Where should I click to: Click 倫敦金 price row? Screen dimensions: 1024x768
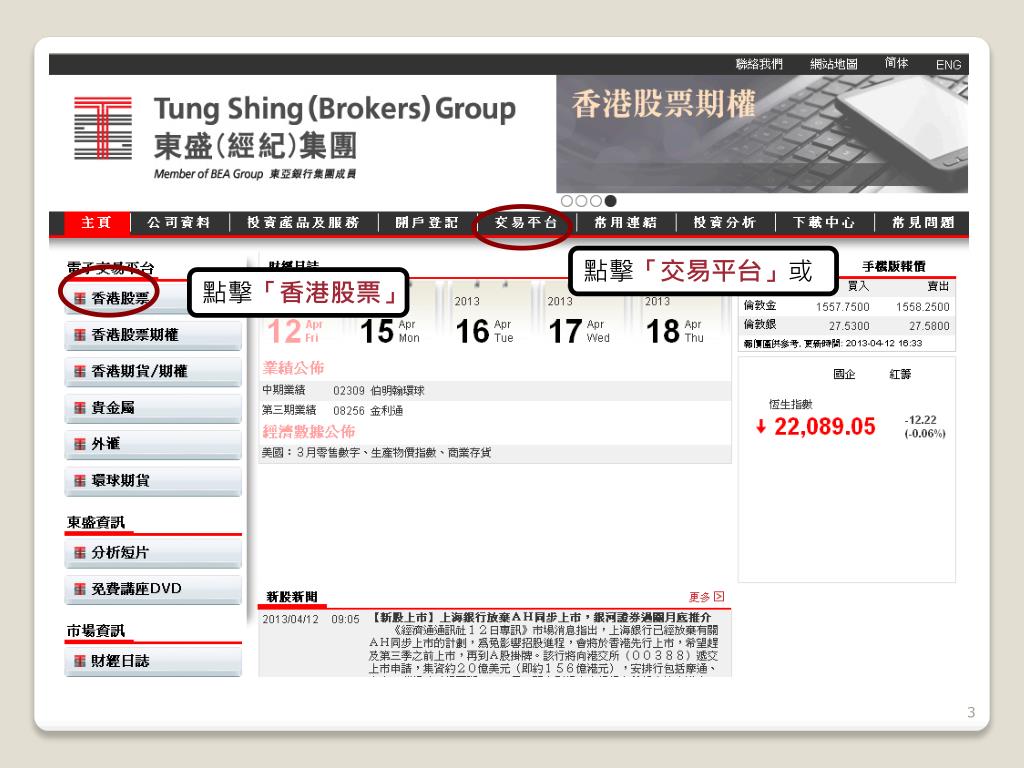846,306
